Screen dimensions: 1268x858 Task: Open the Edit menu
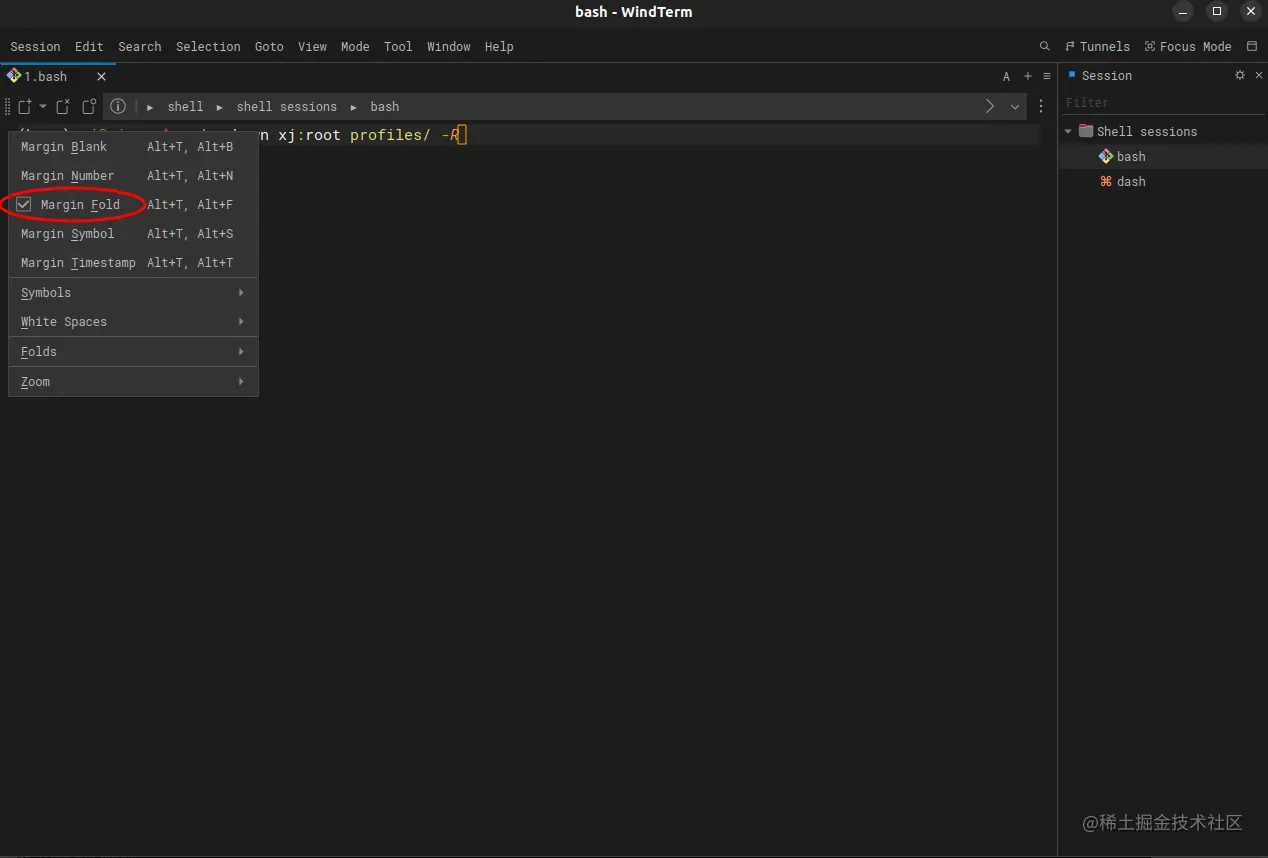coord(89,46)
